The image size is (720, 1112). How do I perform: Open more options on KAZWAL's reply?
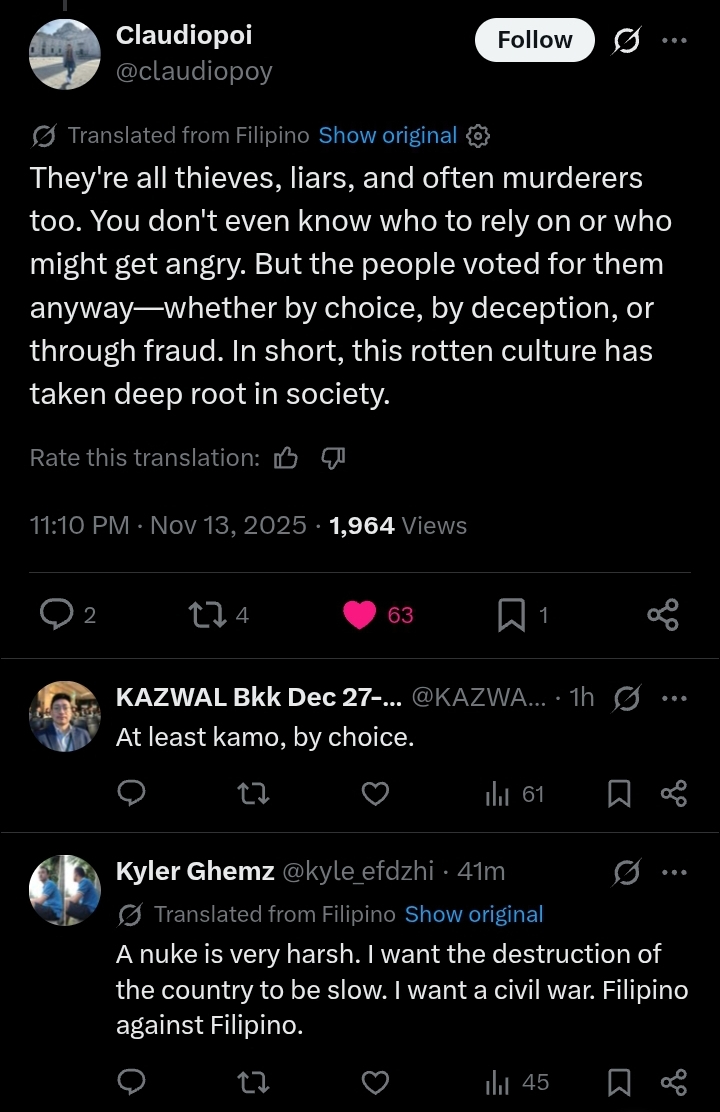pyautogui.click(x=675, y=698)
